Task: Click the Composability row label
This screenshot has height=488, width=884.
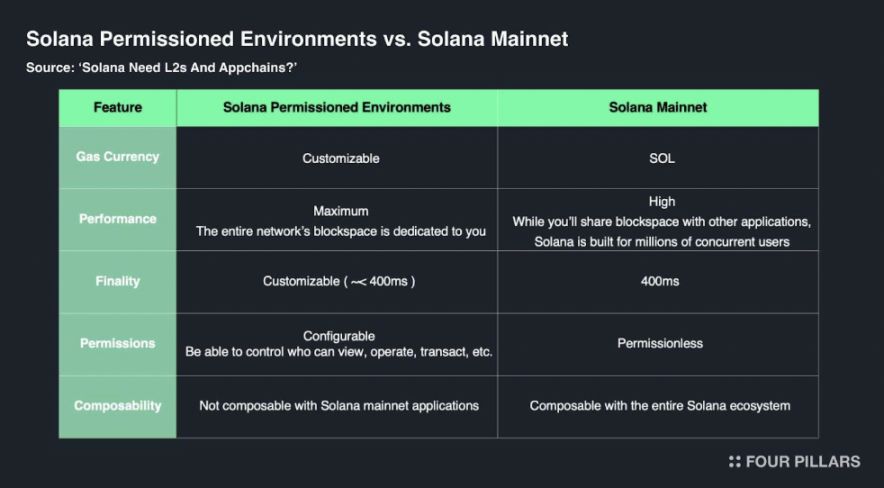Action: (117, 406)
